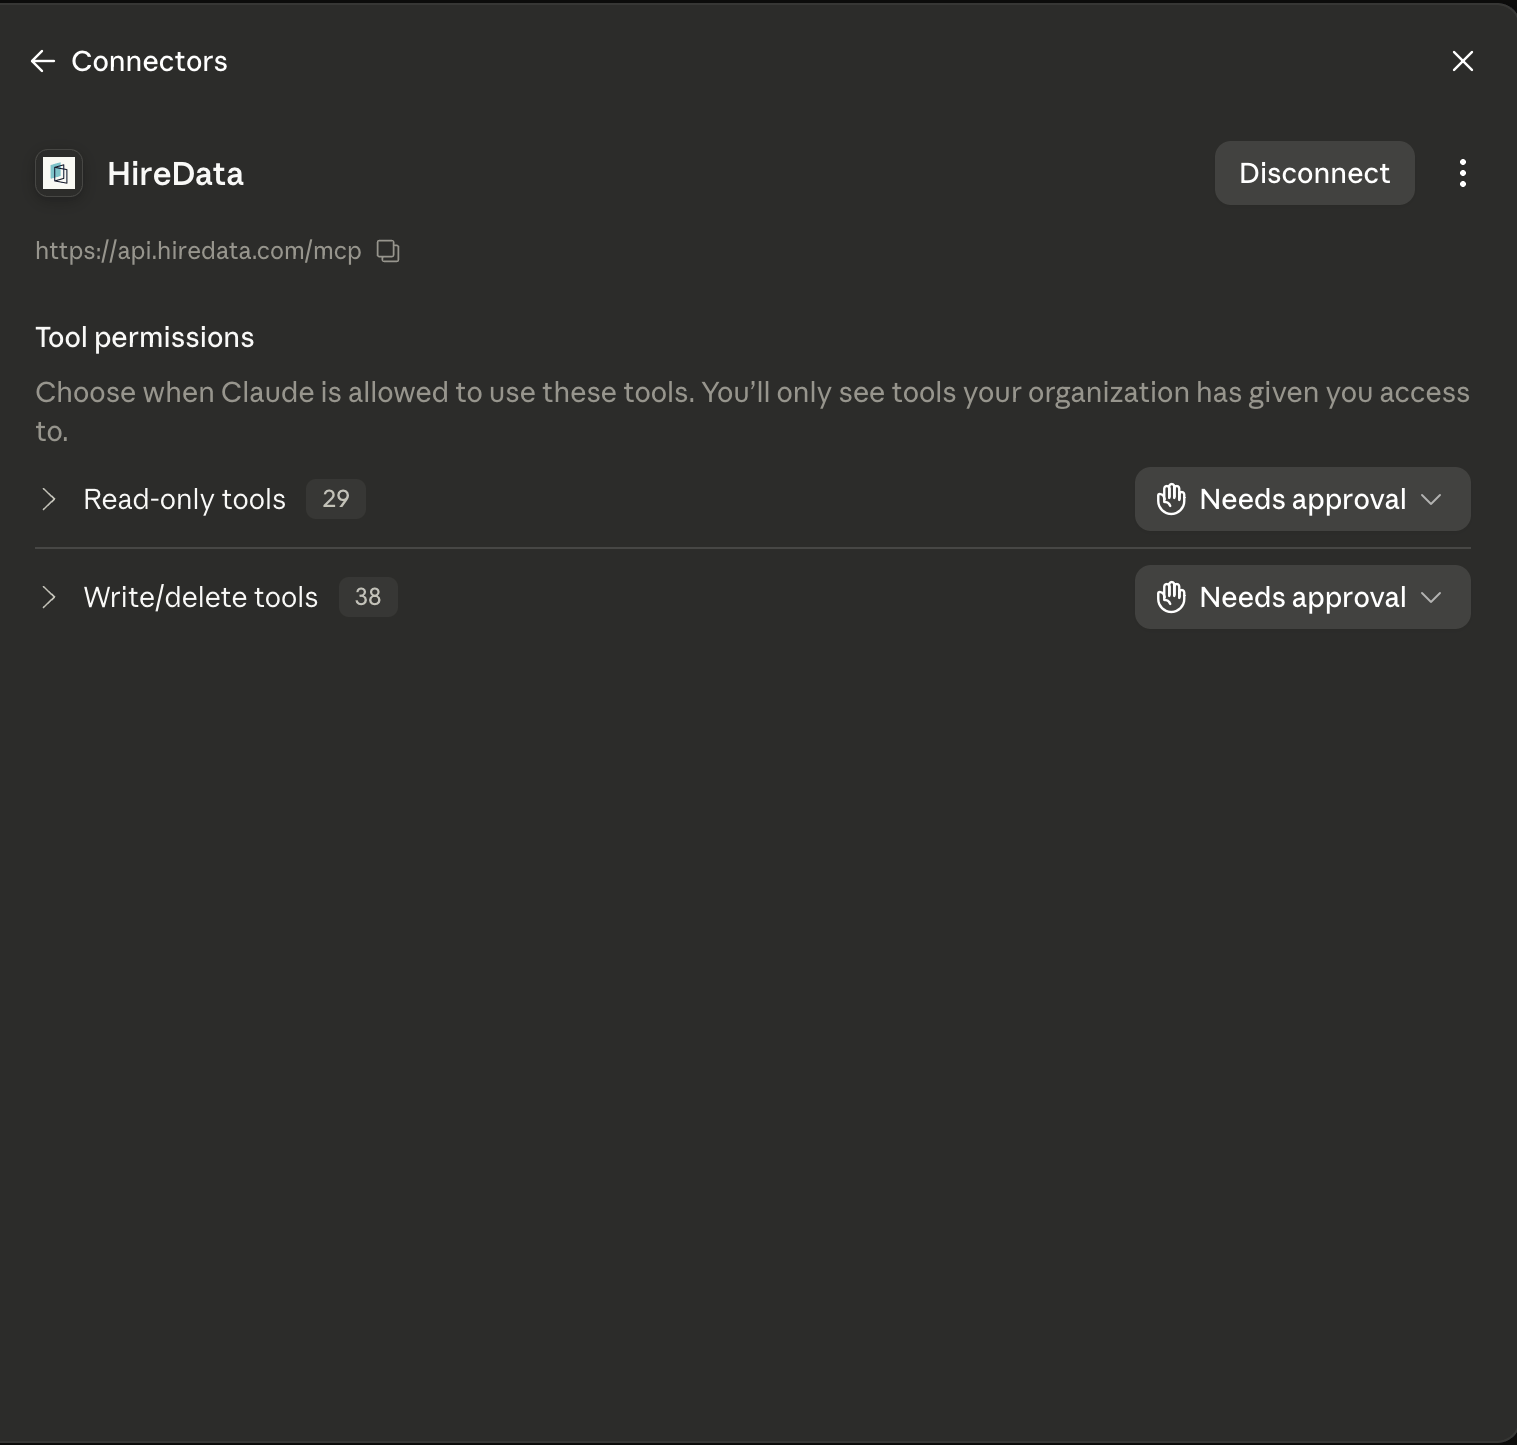The width and height of the screenshot is (1517, 1445).
Task: Click the Write/delete tools label
Action: click(x=200, y=597)
